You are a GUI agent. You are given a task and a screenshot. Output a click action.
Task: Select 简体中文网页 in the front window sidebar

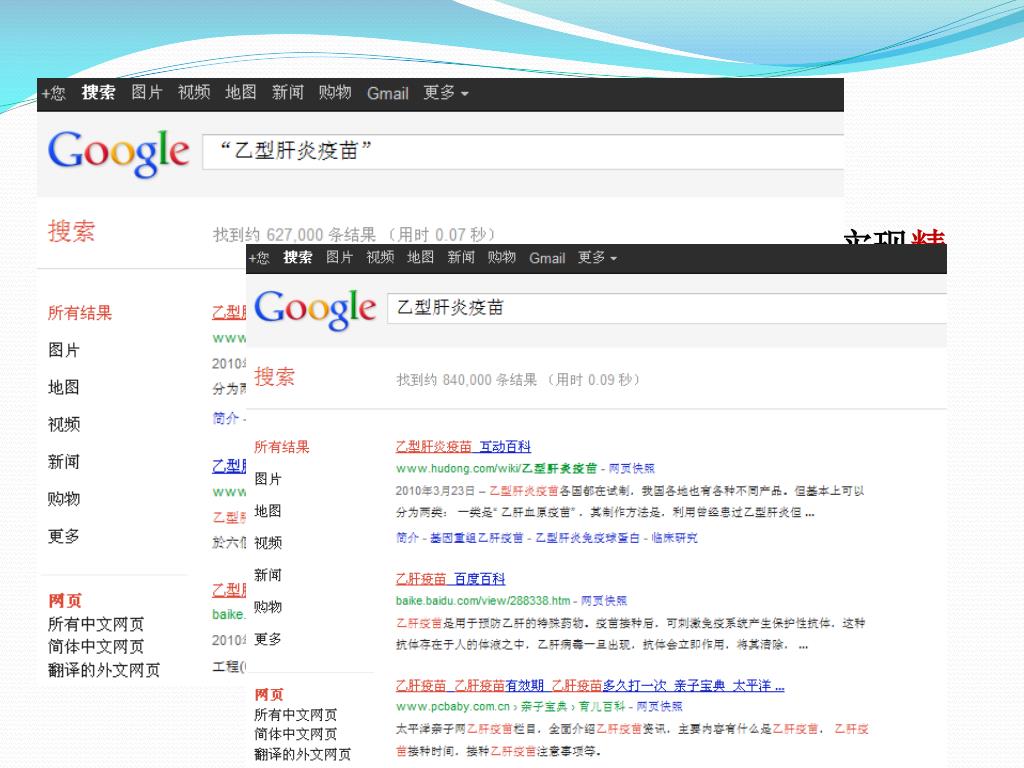click(296, 735)
